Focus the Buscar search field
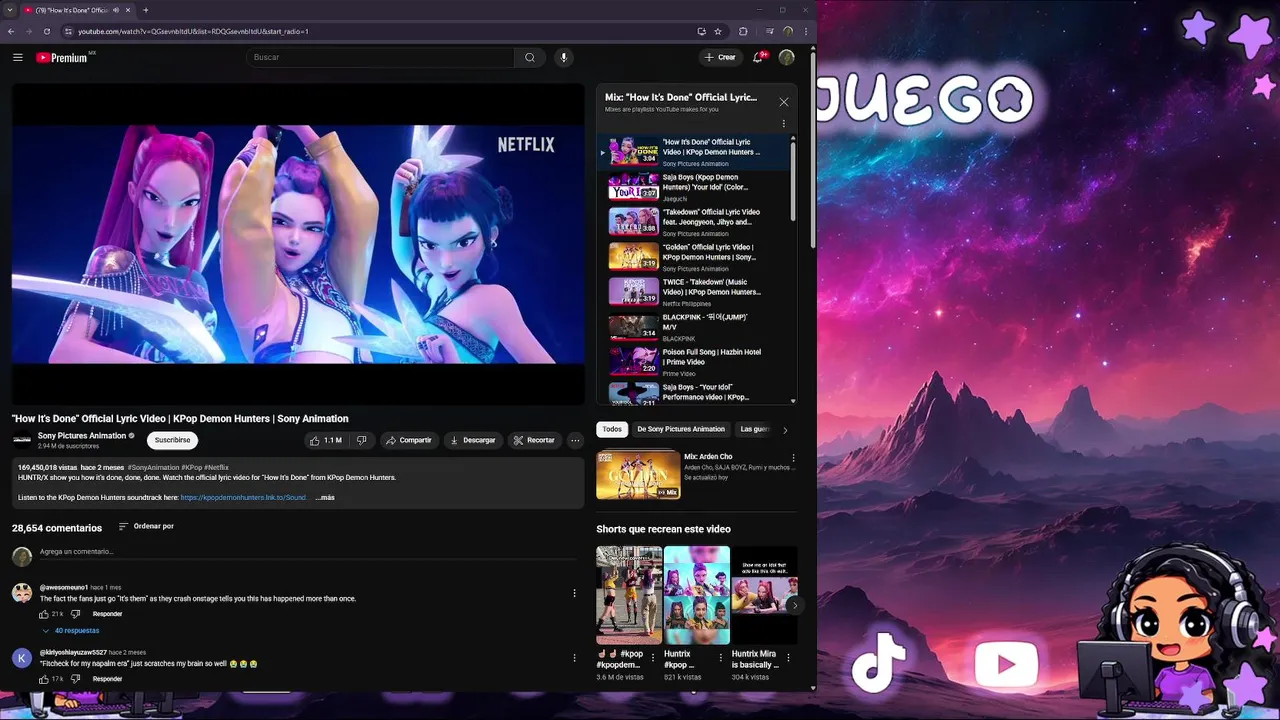1280x720 pixels. (x=380, y=57)
